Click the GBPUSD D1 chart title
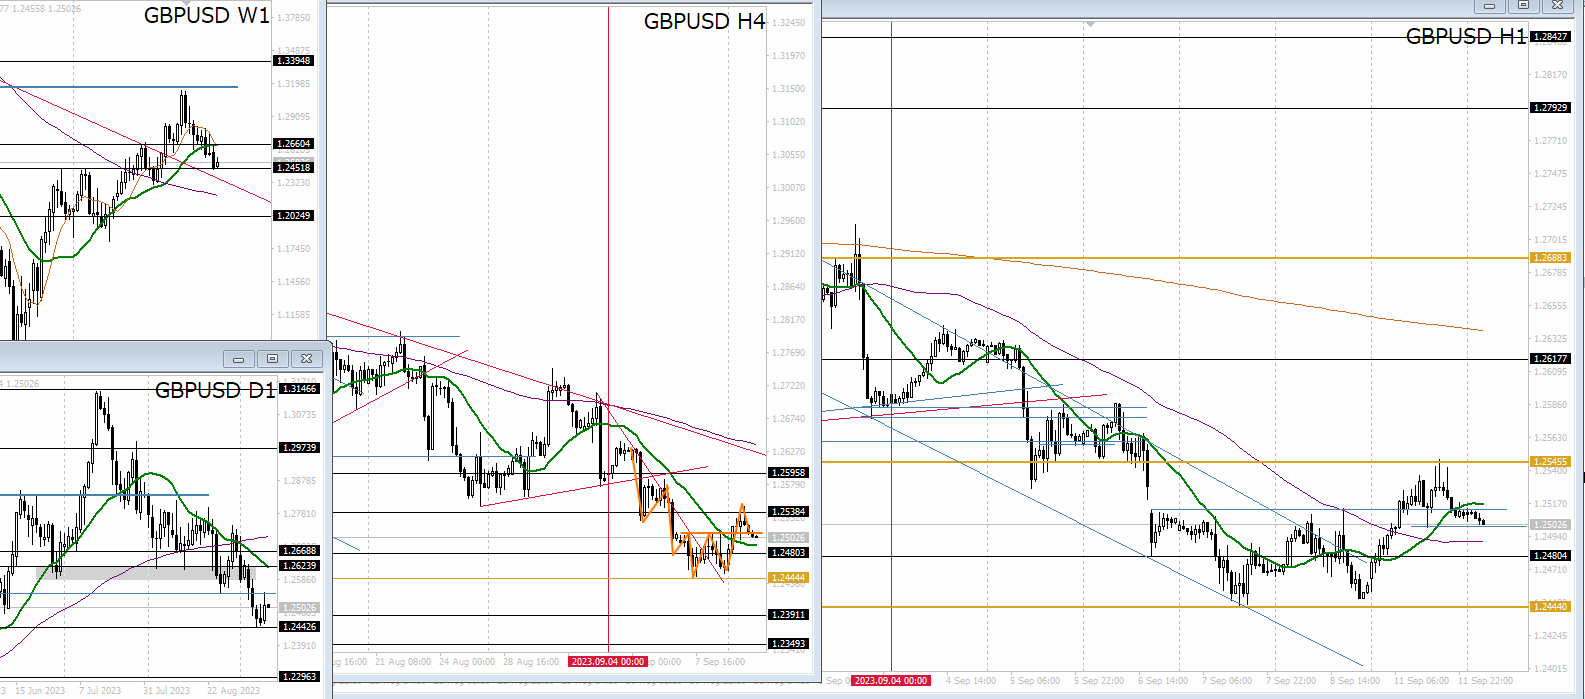This screenshot has height=699, width=1585. click(x=215, y=390)
